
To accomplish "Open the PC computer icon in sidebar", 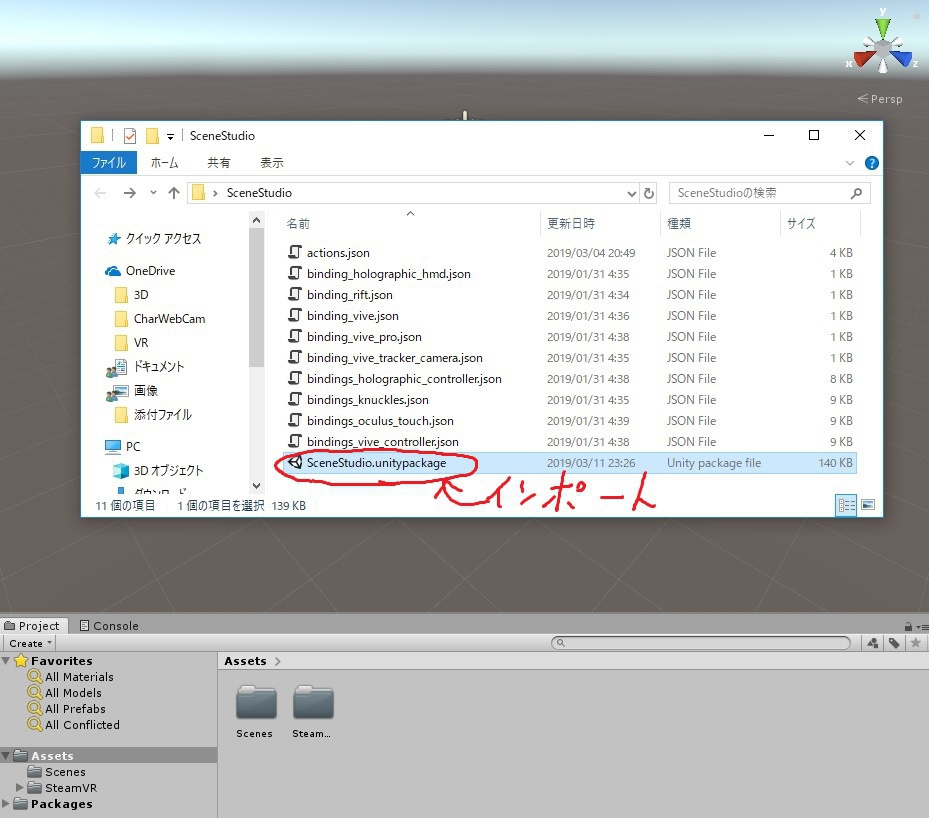I will pos(113,446).
